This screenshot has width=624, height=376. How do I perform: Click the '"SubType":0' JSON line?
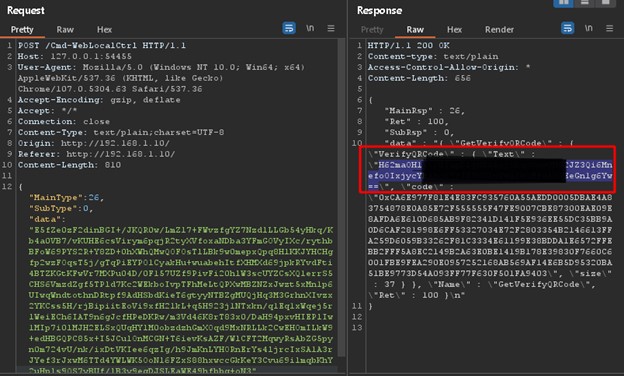coord(60,208)
